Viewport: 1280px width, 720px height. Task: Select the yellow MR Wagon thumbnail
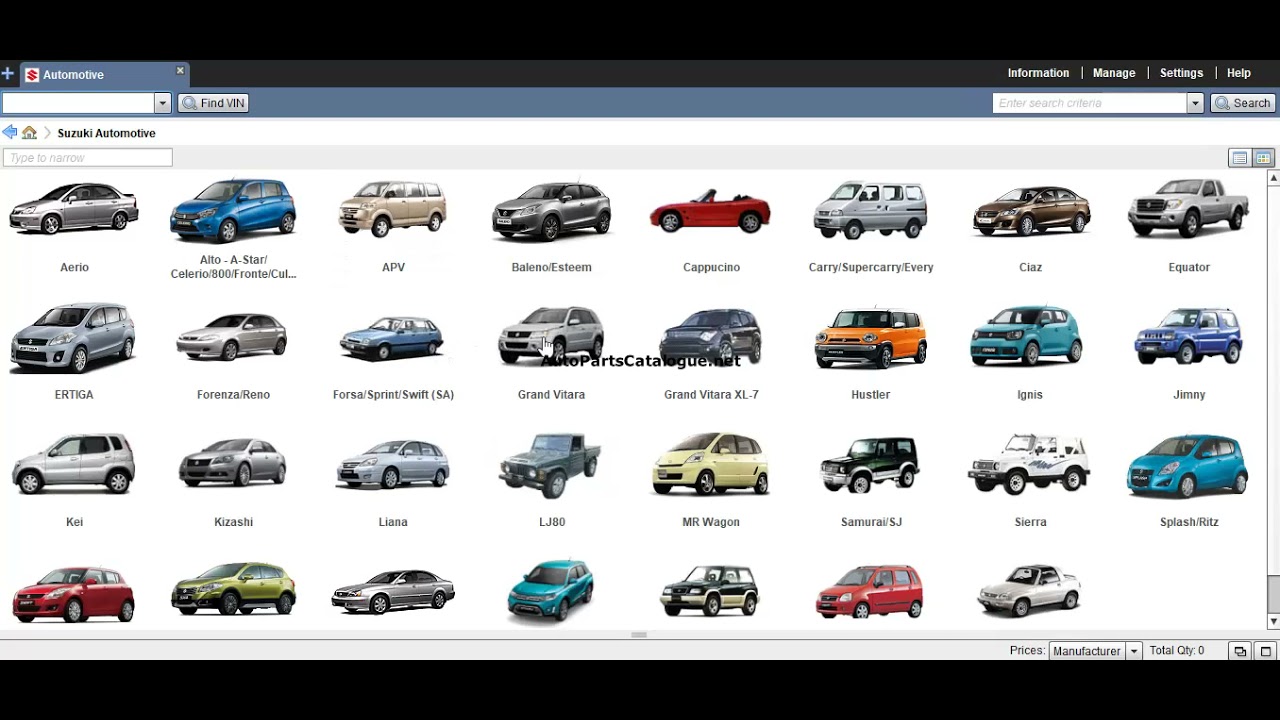coord(711,464)
